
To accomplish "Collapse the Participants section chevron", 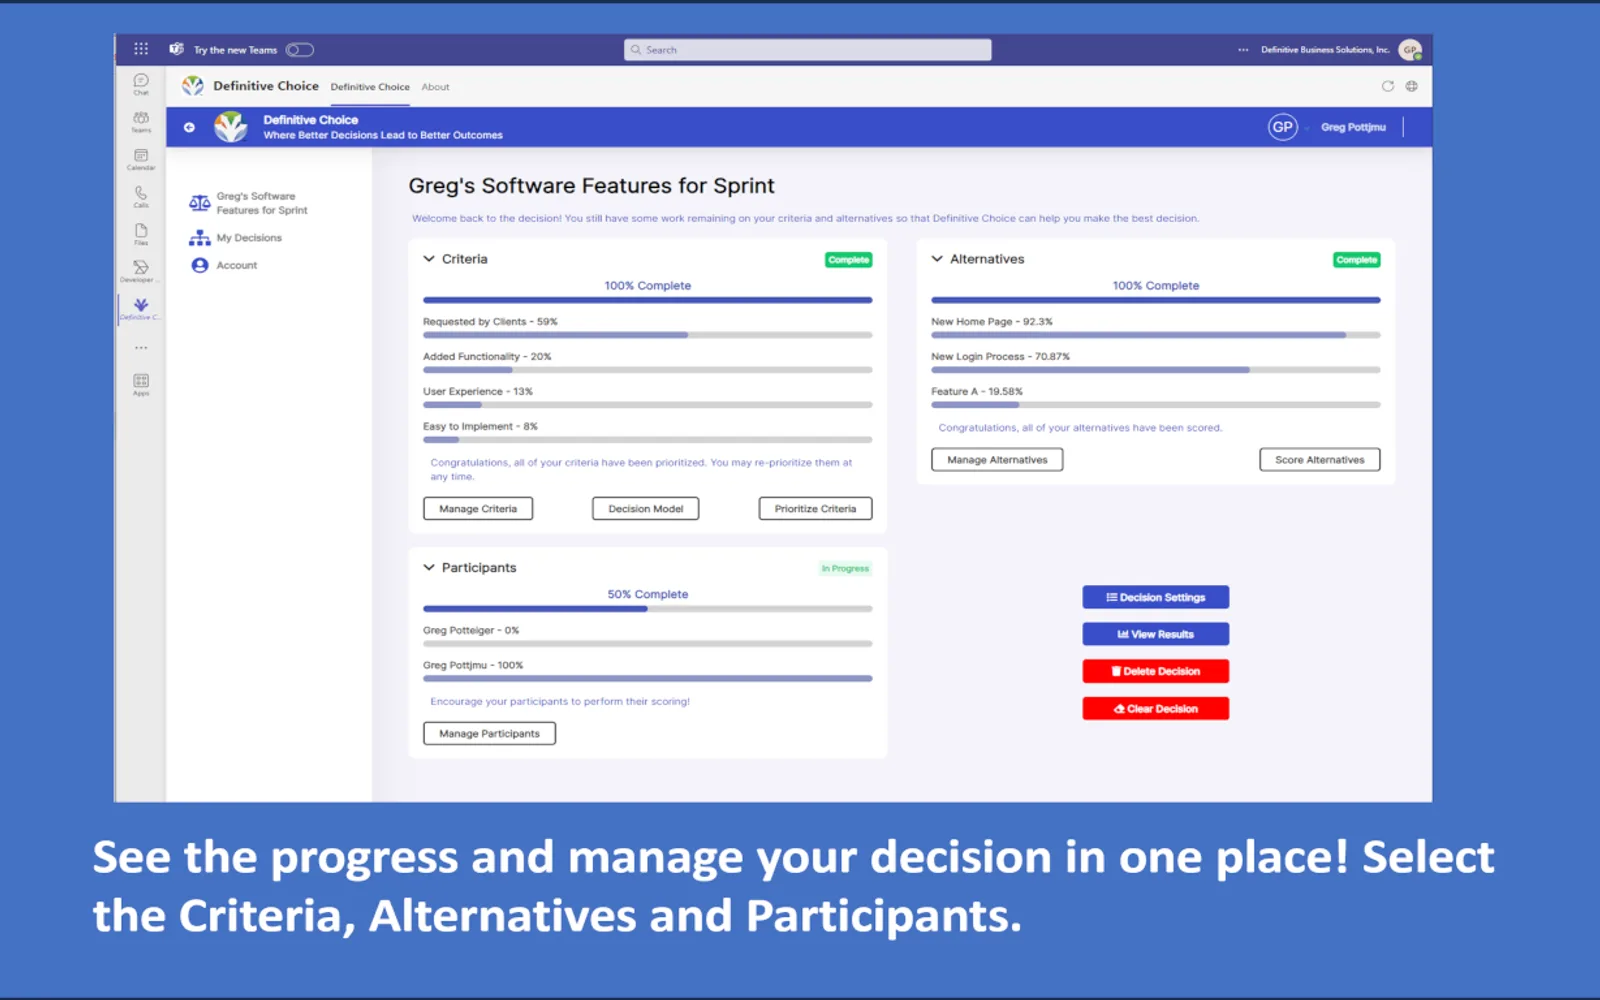I will click(x=429, y=567).
